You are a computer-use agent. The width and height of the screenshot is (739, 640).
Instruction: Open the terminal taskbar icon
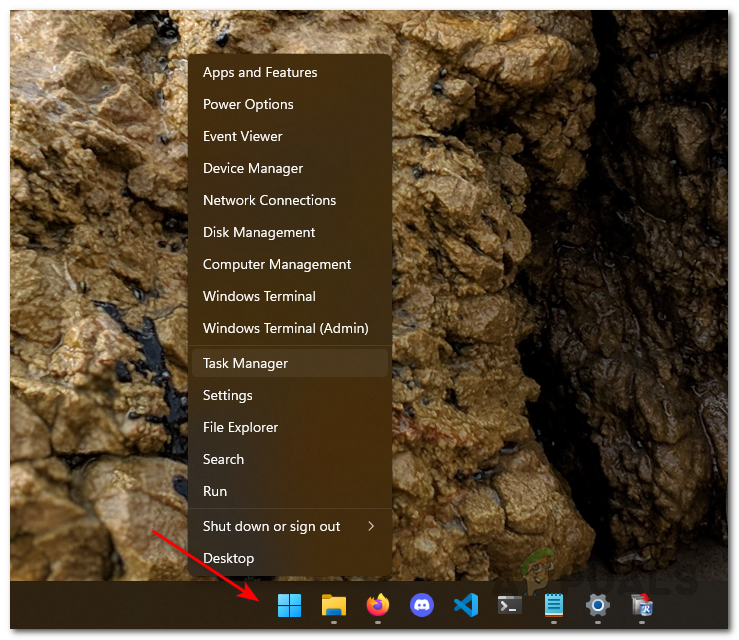509,605
